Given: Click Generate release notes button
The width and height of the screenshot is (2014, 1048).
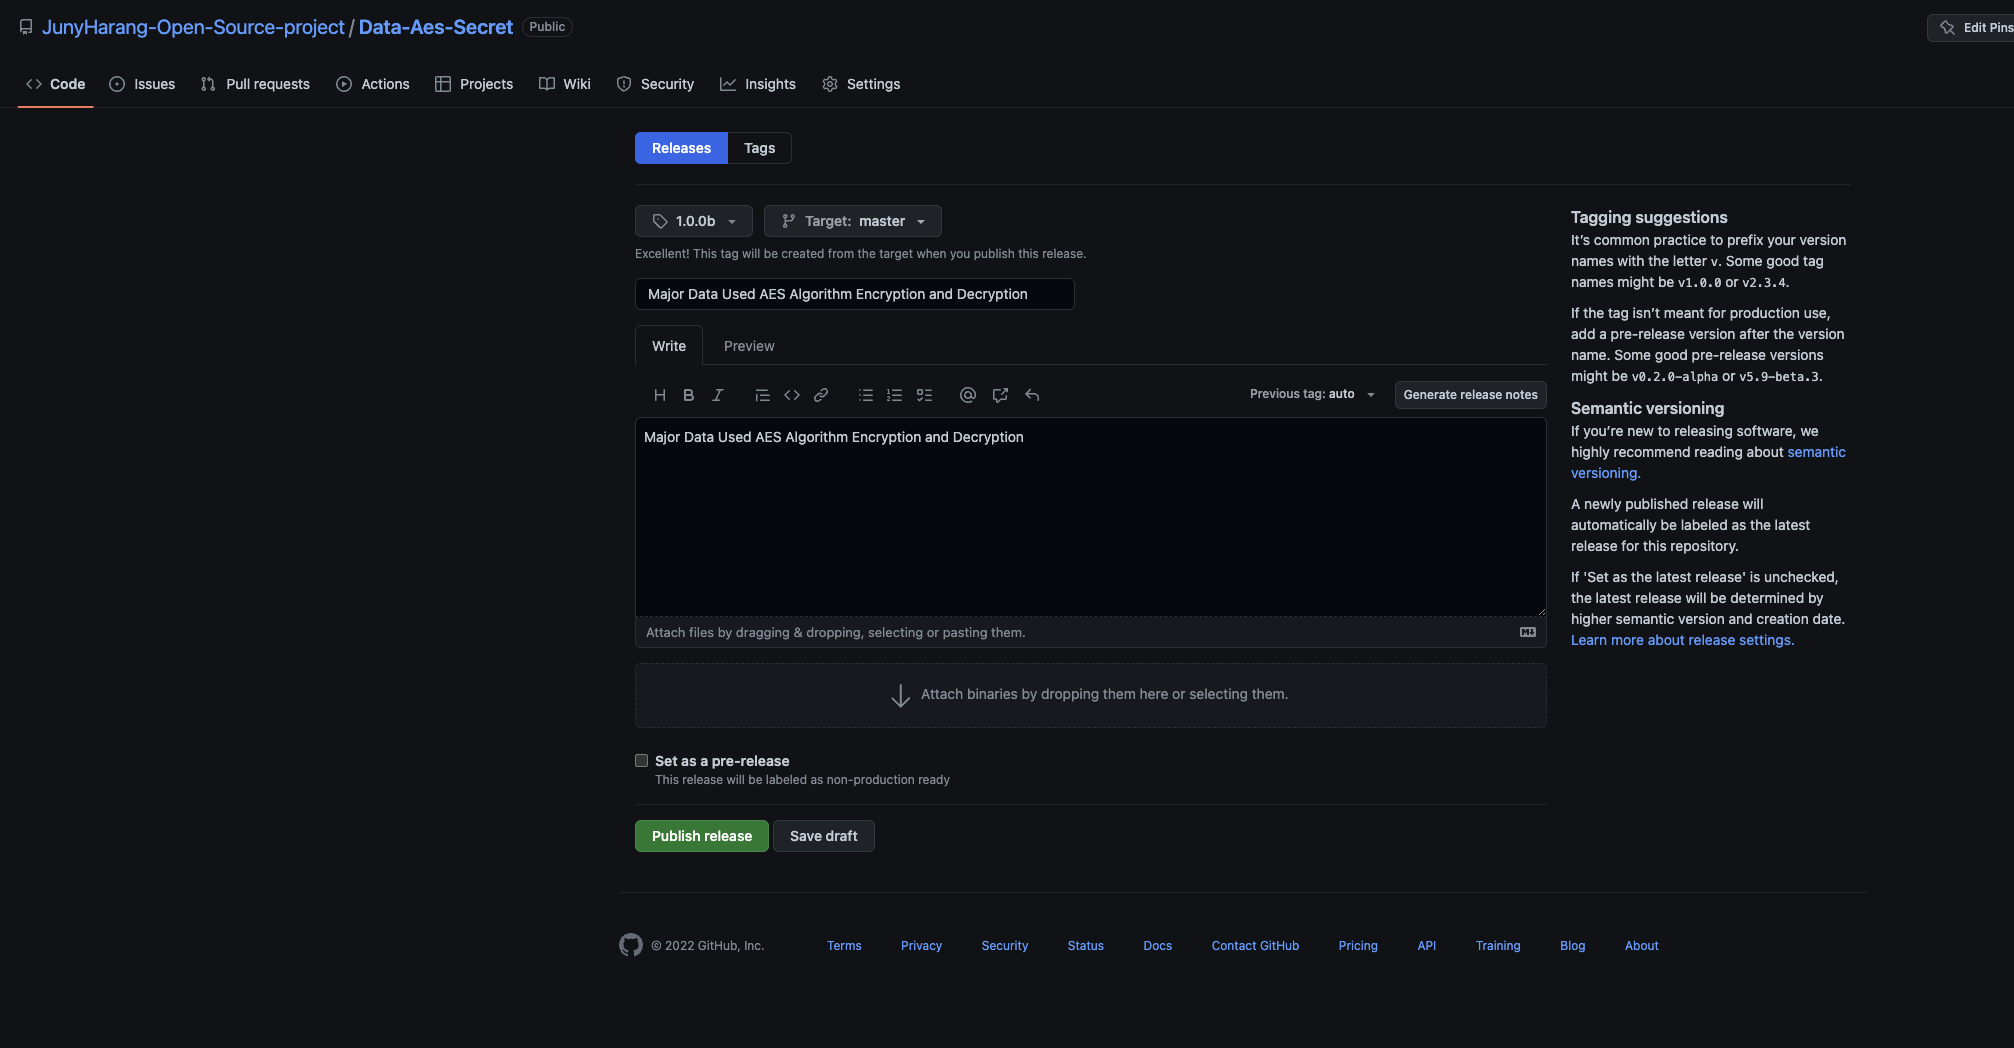Looking at the screenshot, I should (x=1470, y=395).
